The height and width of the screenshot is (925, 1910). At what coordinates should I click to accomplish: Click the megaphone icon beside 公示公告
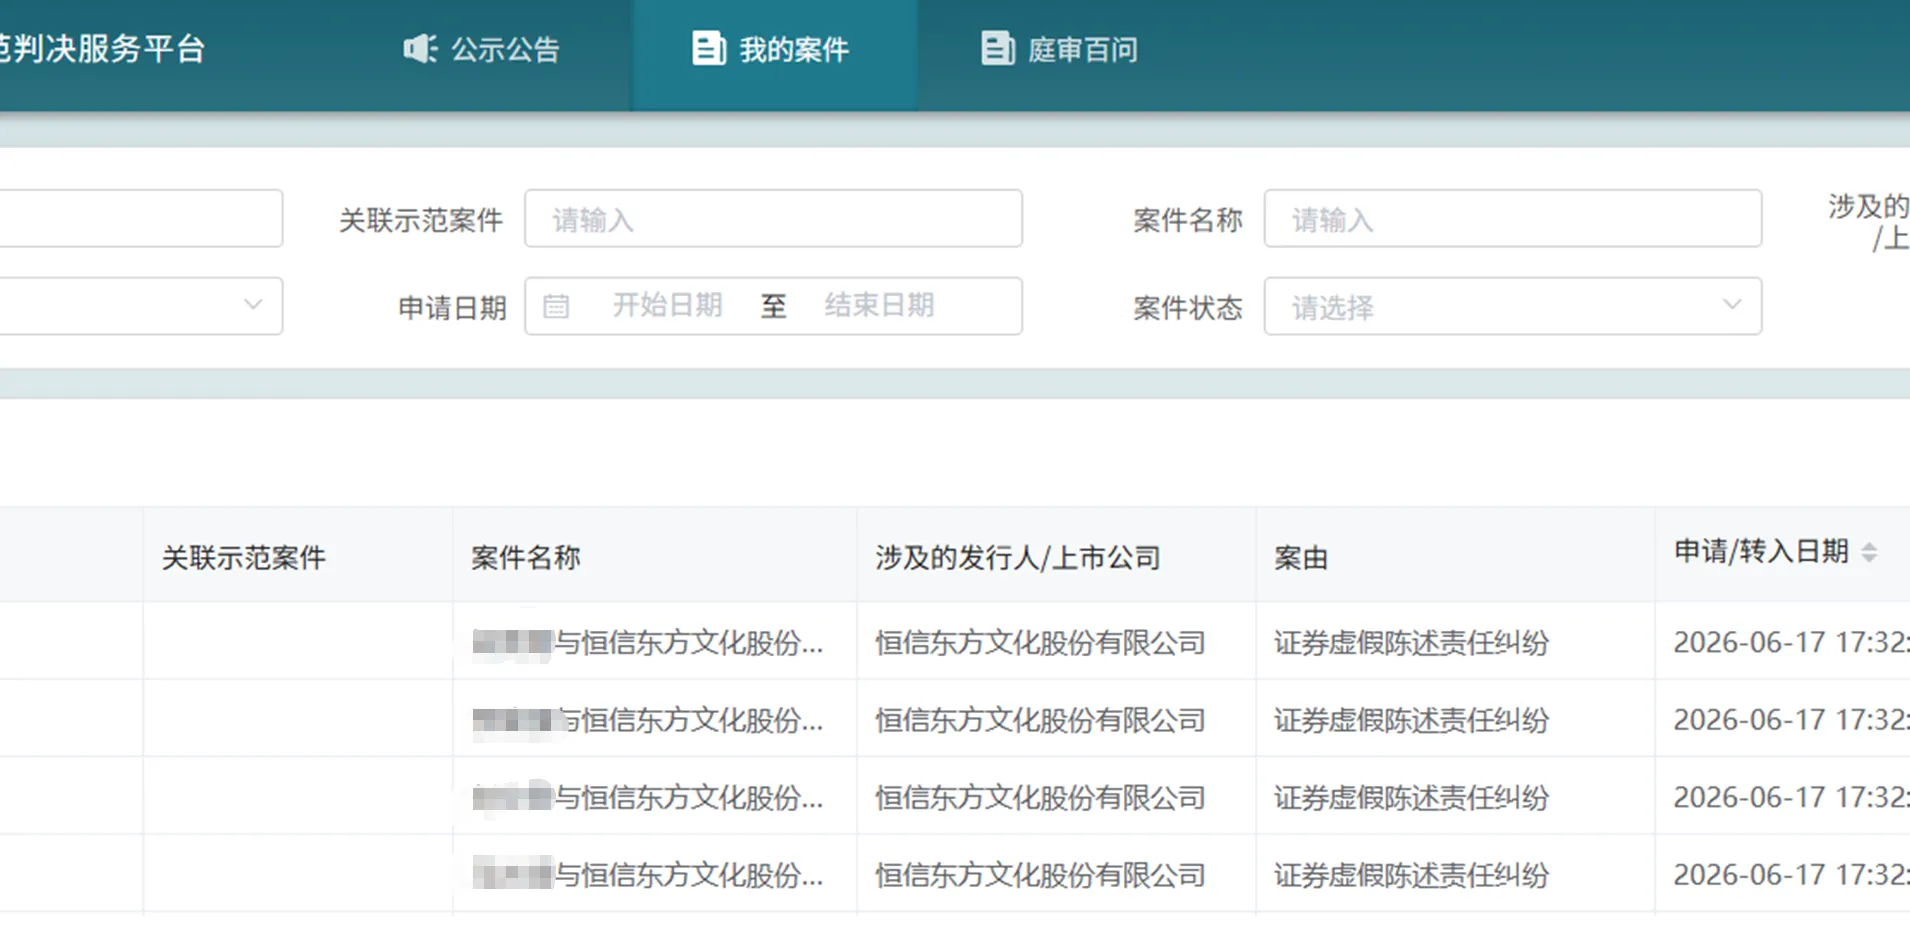(x=420, y=48)
